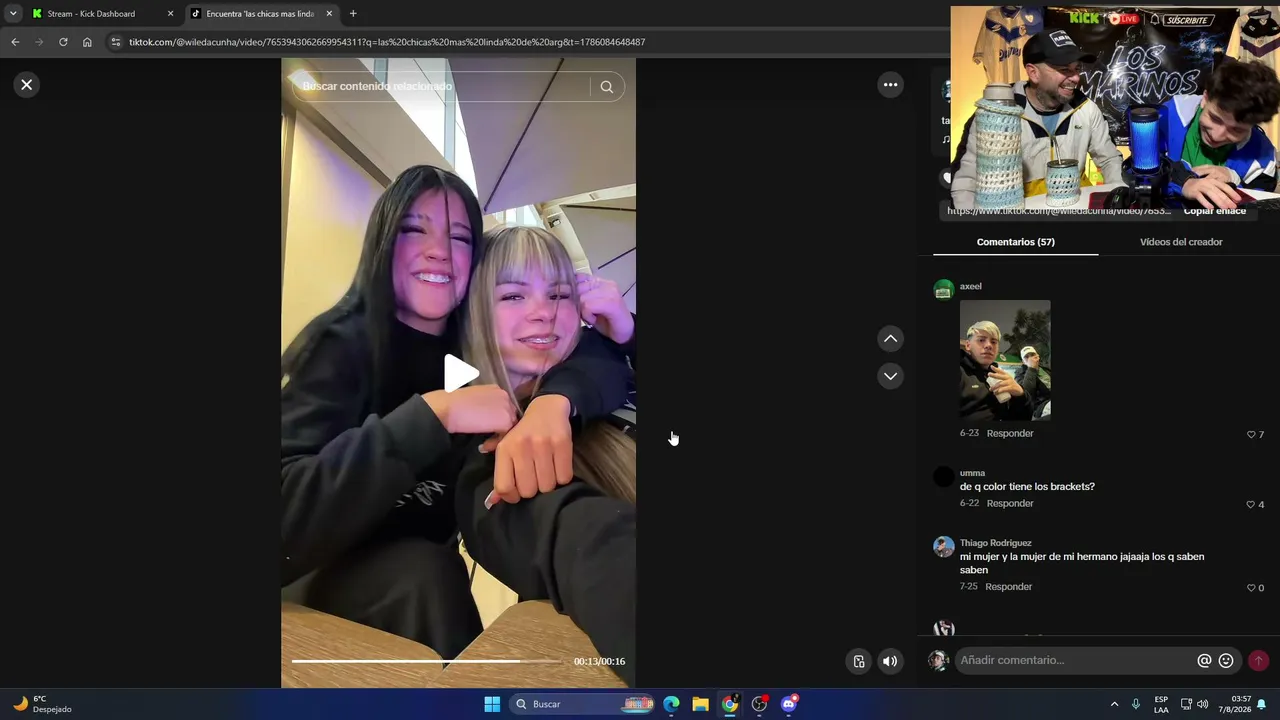This screenshot has height=720, width=1280.
Task: Go to the next video with down chevron
Action: tap(890, 376)
